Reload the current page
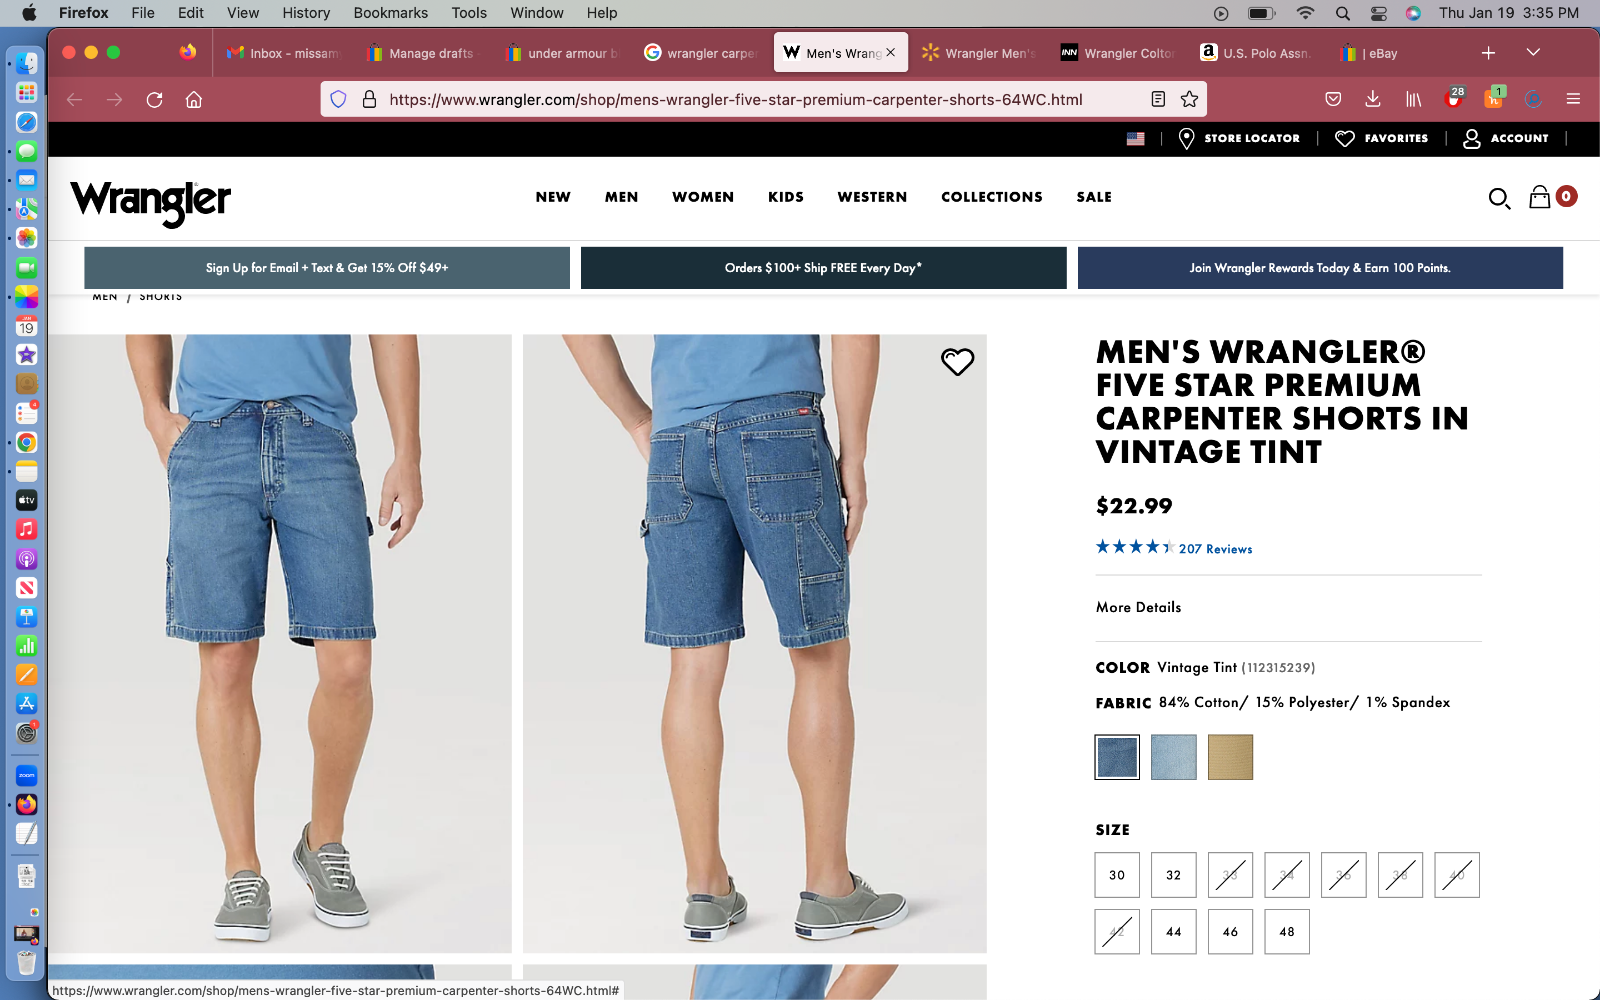1600x1000 pixels. 154,99
